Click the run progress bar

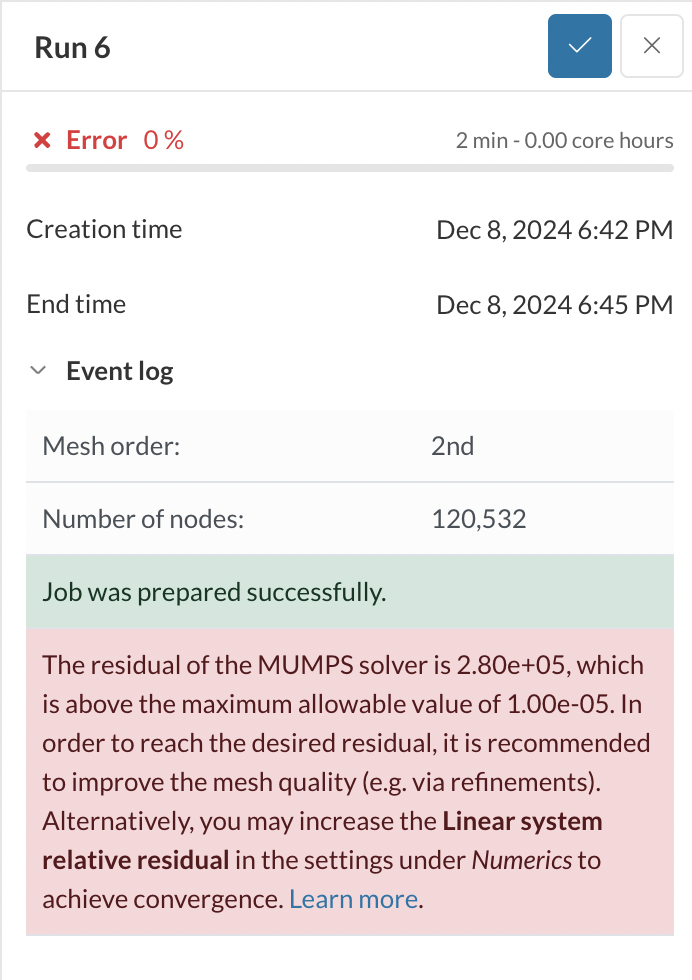point(349,167)
